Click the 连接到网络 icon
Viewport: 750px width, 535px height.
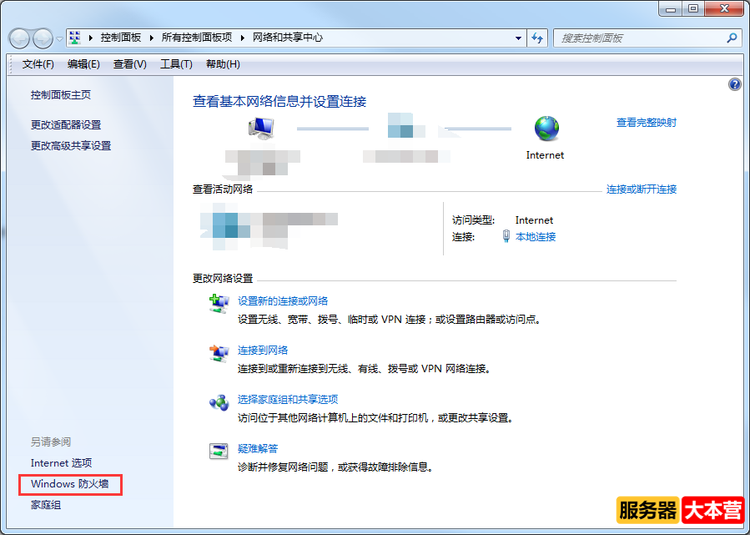click(x=219, y=353)
